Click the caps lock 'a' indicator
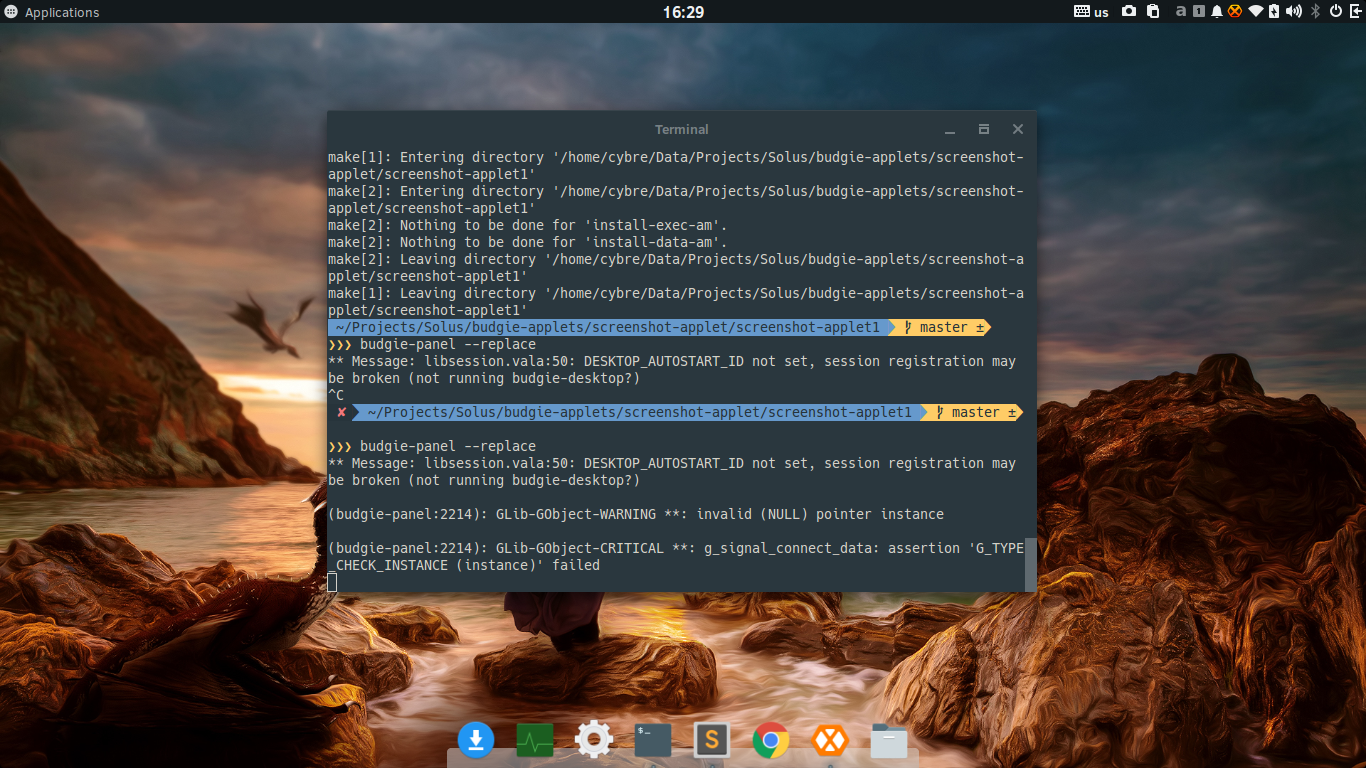Screen dimensions: 1366x768 [1181, 12]
